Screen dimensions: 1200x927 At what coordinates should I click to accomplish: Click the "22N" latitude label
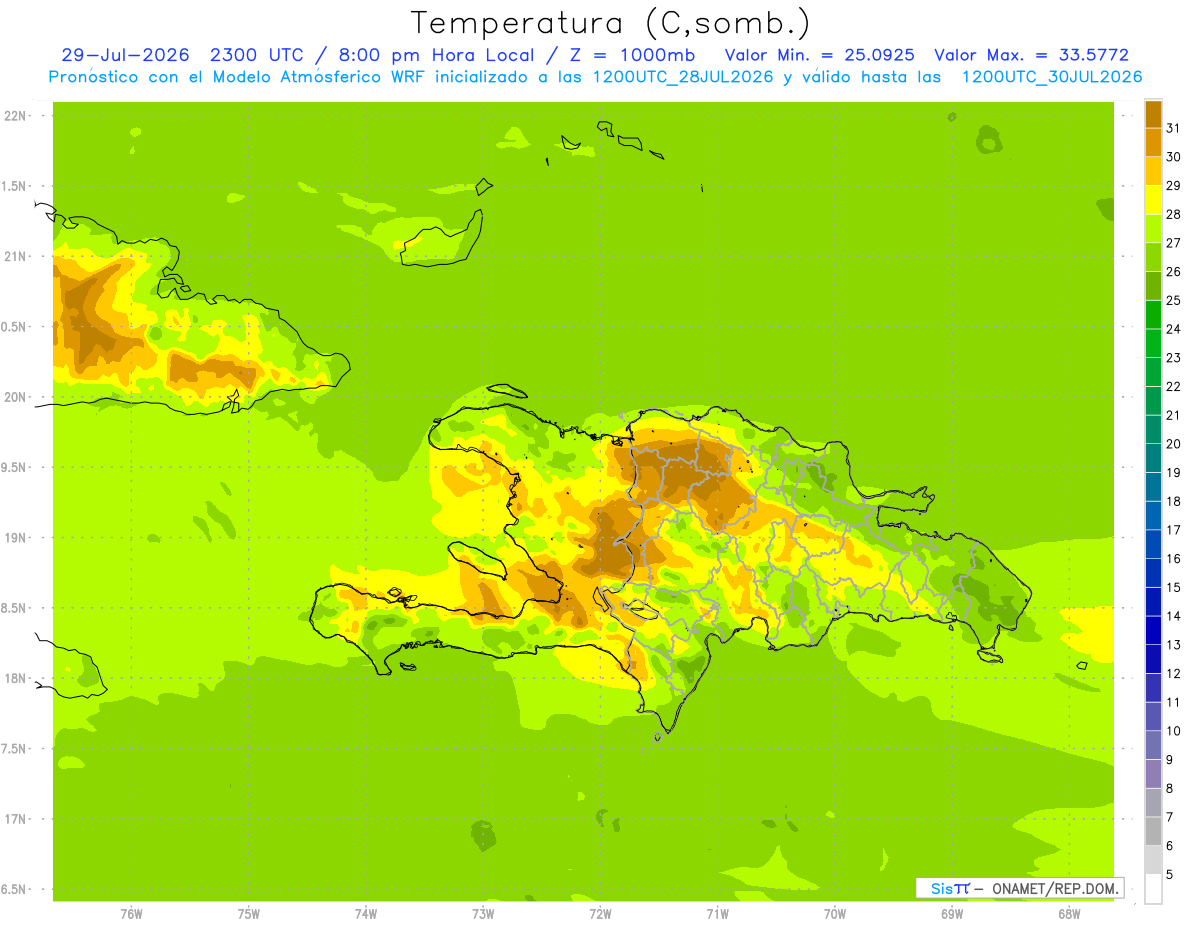[x=15, y=116]
